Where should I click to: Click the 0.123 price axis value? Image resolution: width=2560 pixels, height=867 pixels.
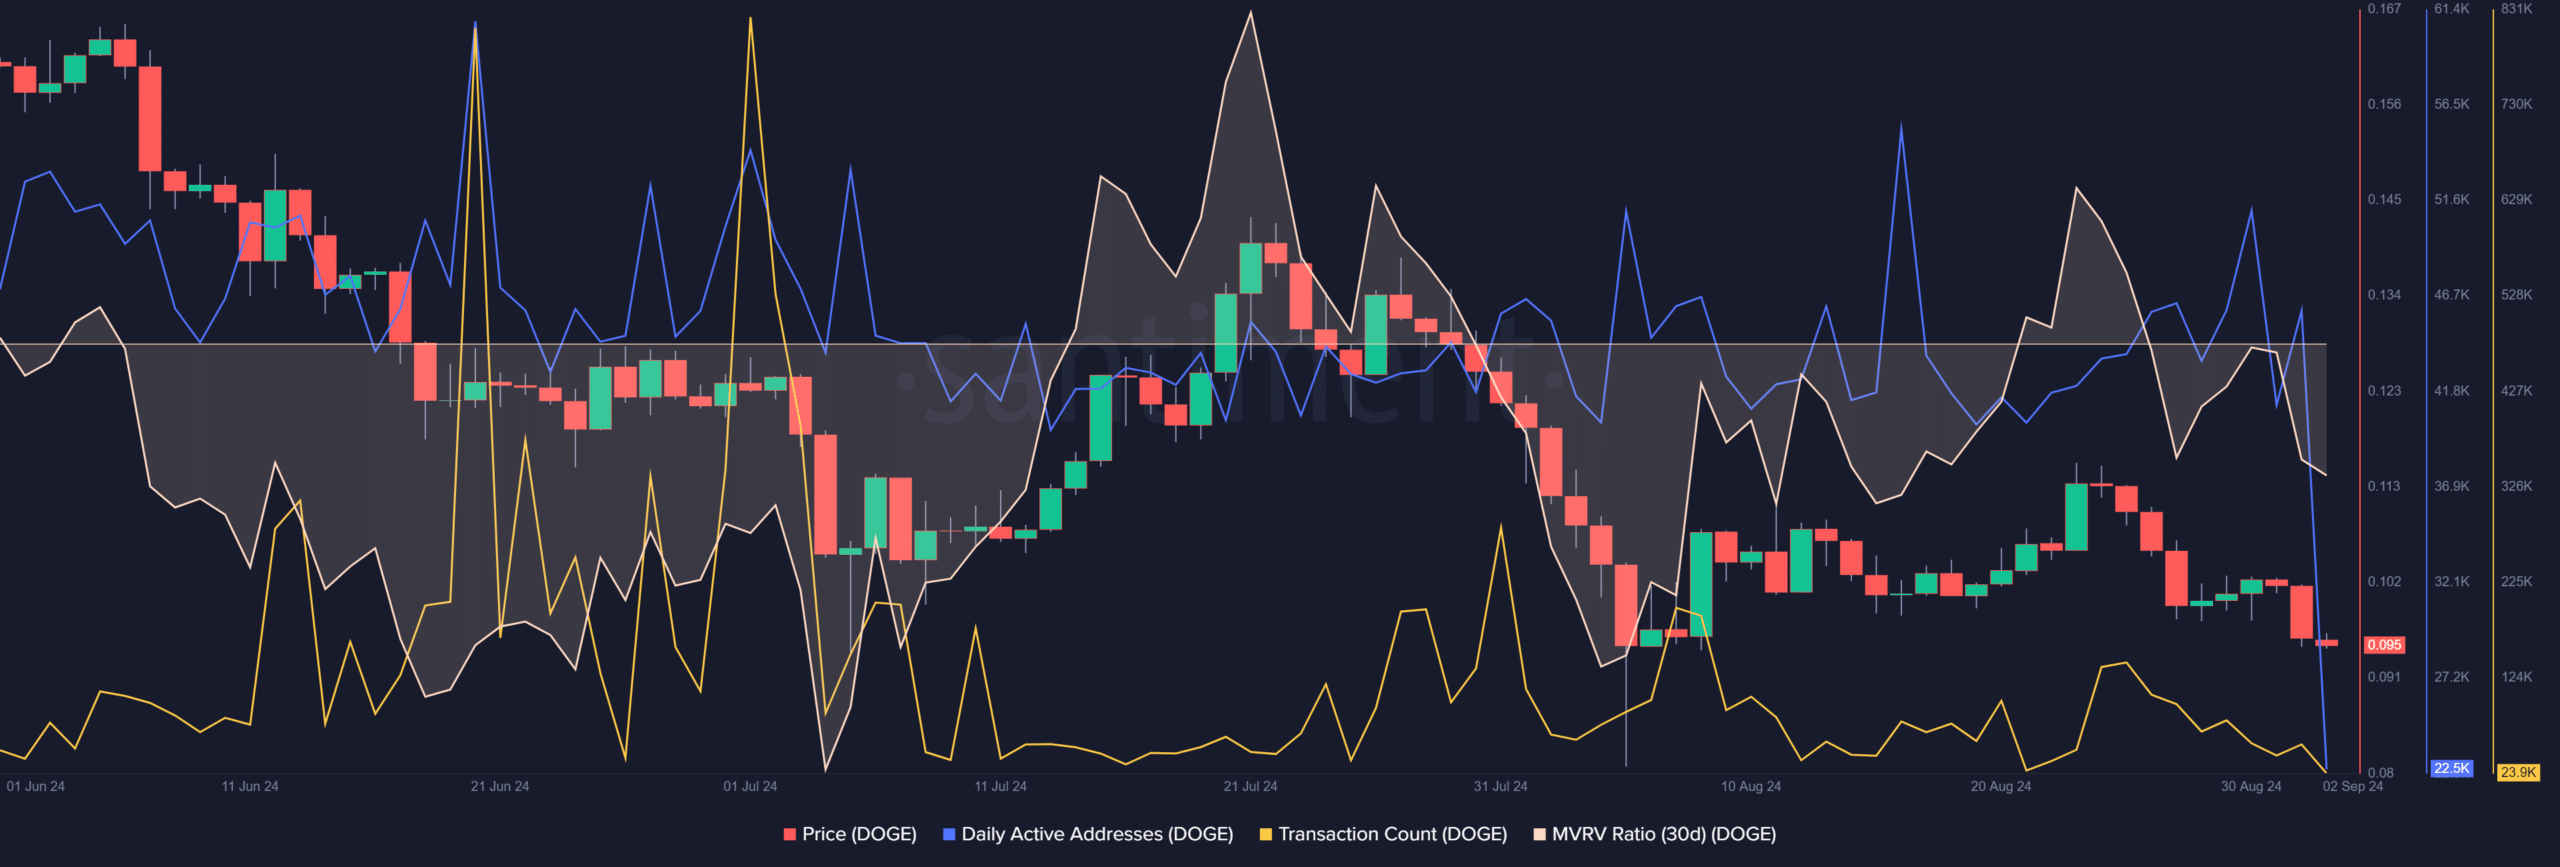coord(2384,391)
